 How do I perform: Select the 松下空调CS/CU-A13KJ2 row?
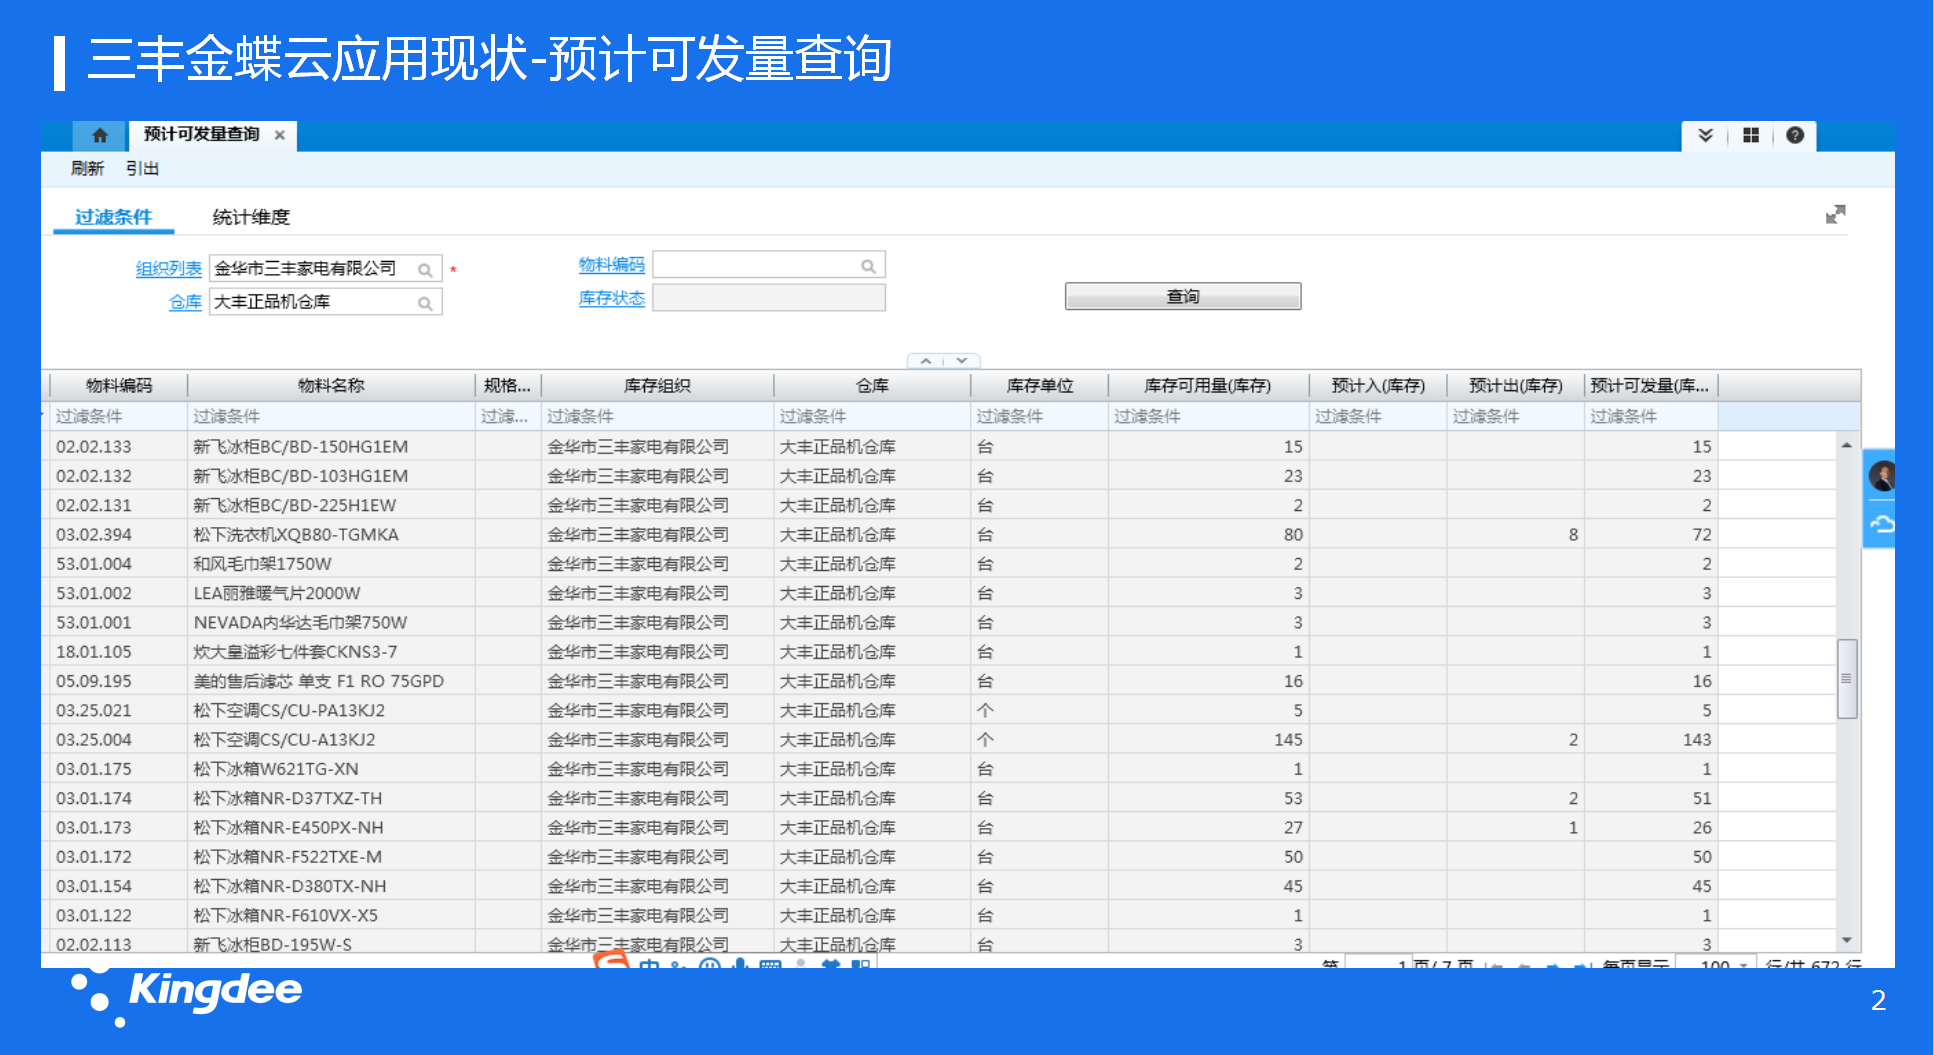pos(942,740)
